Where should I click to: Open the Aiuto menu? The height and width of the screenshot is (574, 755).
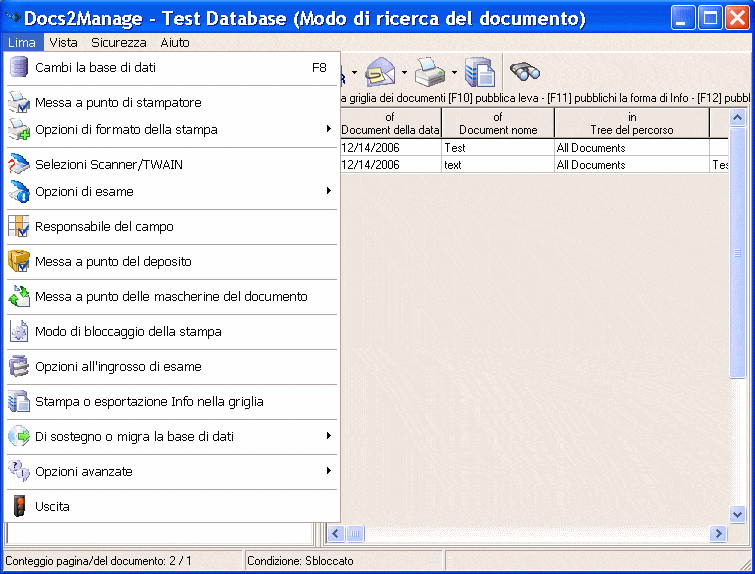click(x=175, y=42)
